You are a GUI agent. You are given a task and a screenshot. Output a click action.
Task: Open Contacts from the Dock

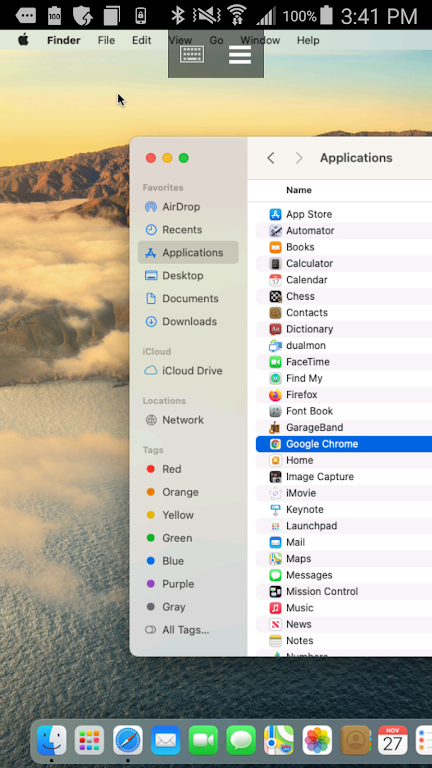[x=355, y=740]
